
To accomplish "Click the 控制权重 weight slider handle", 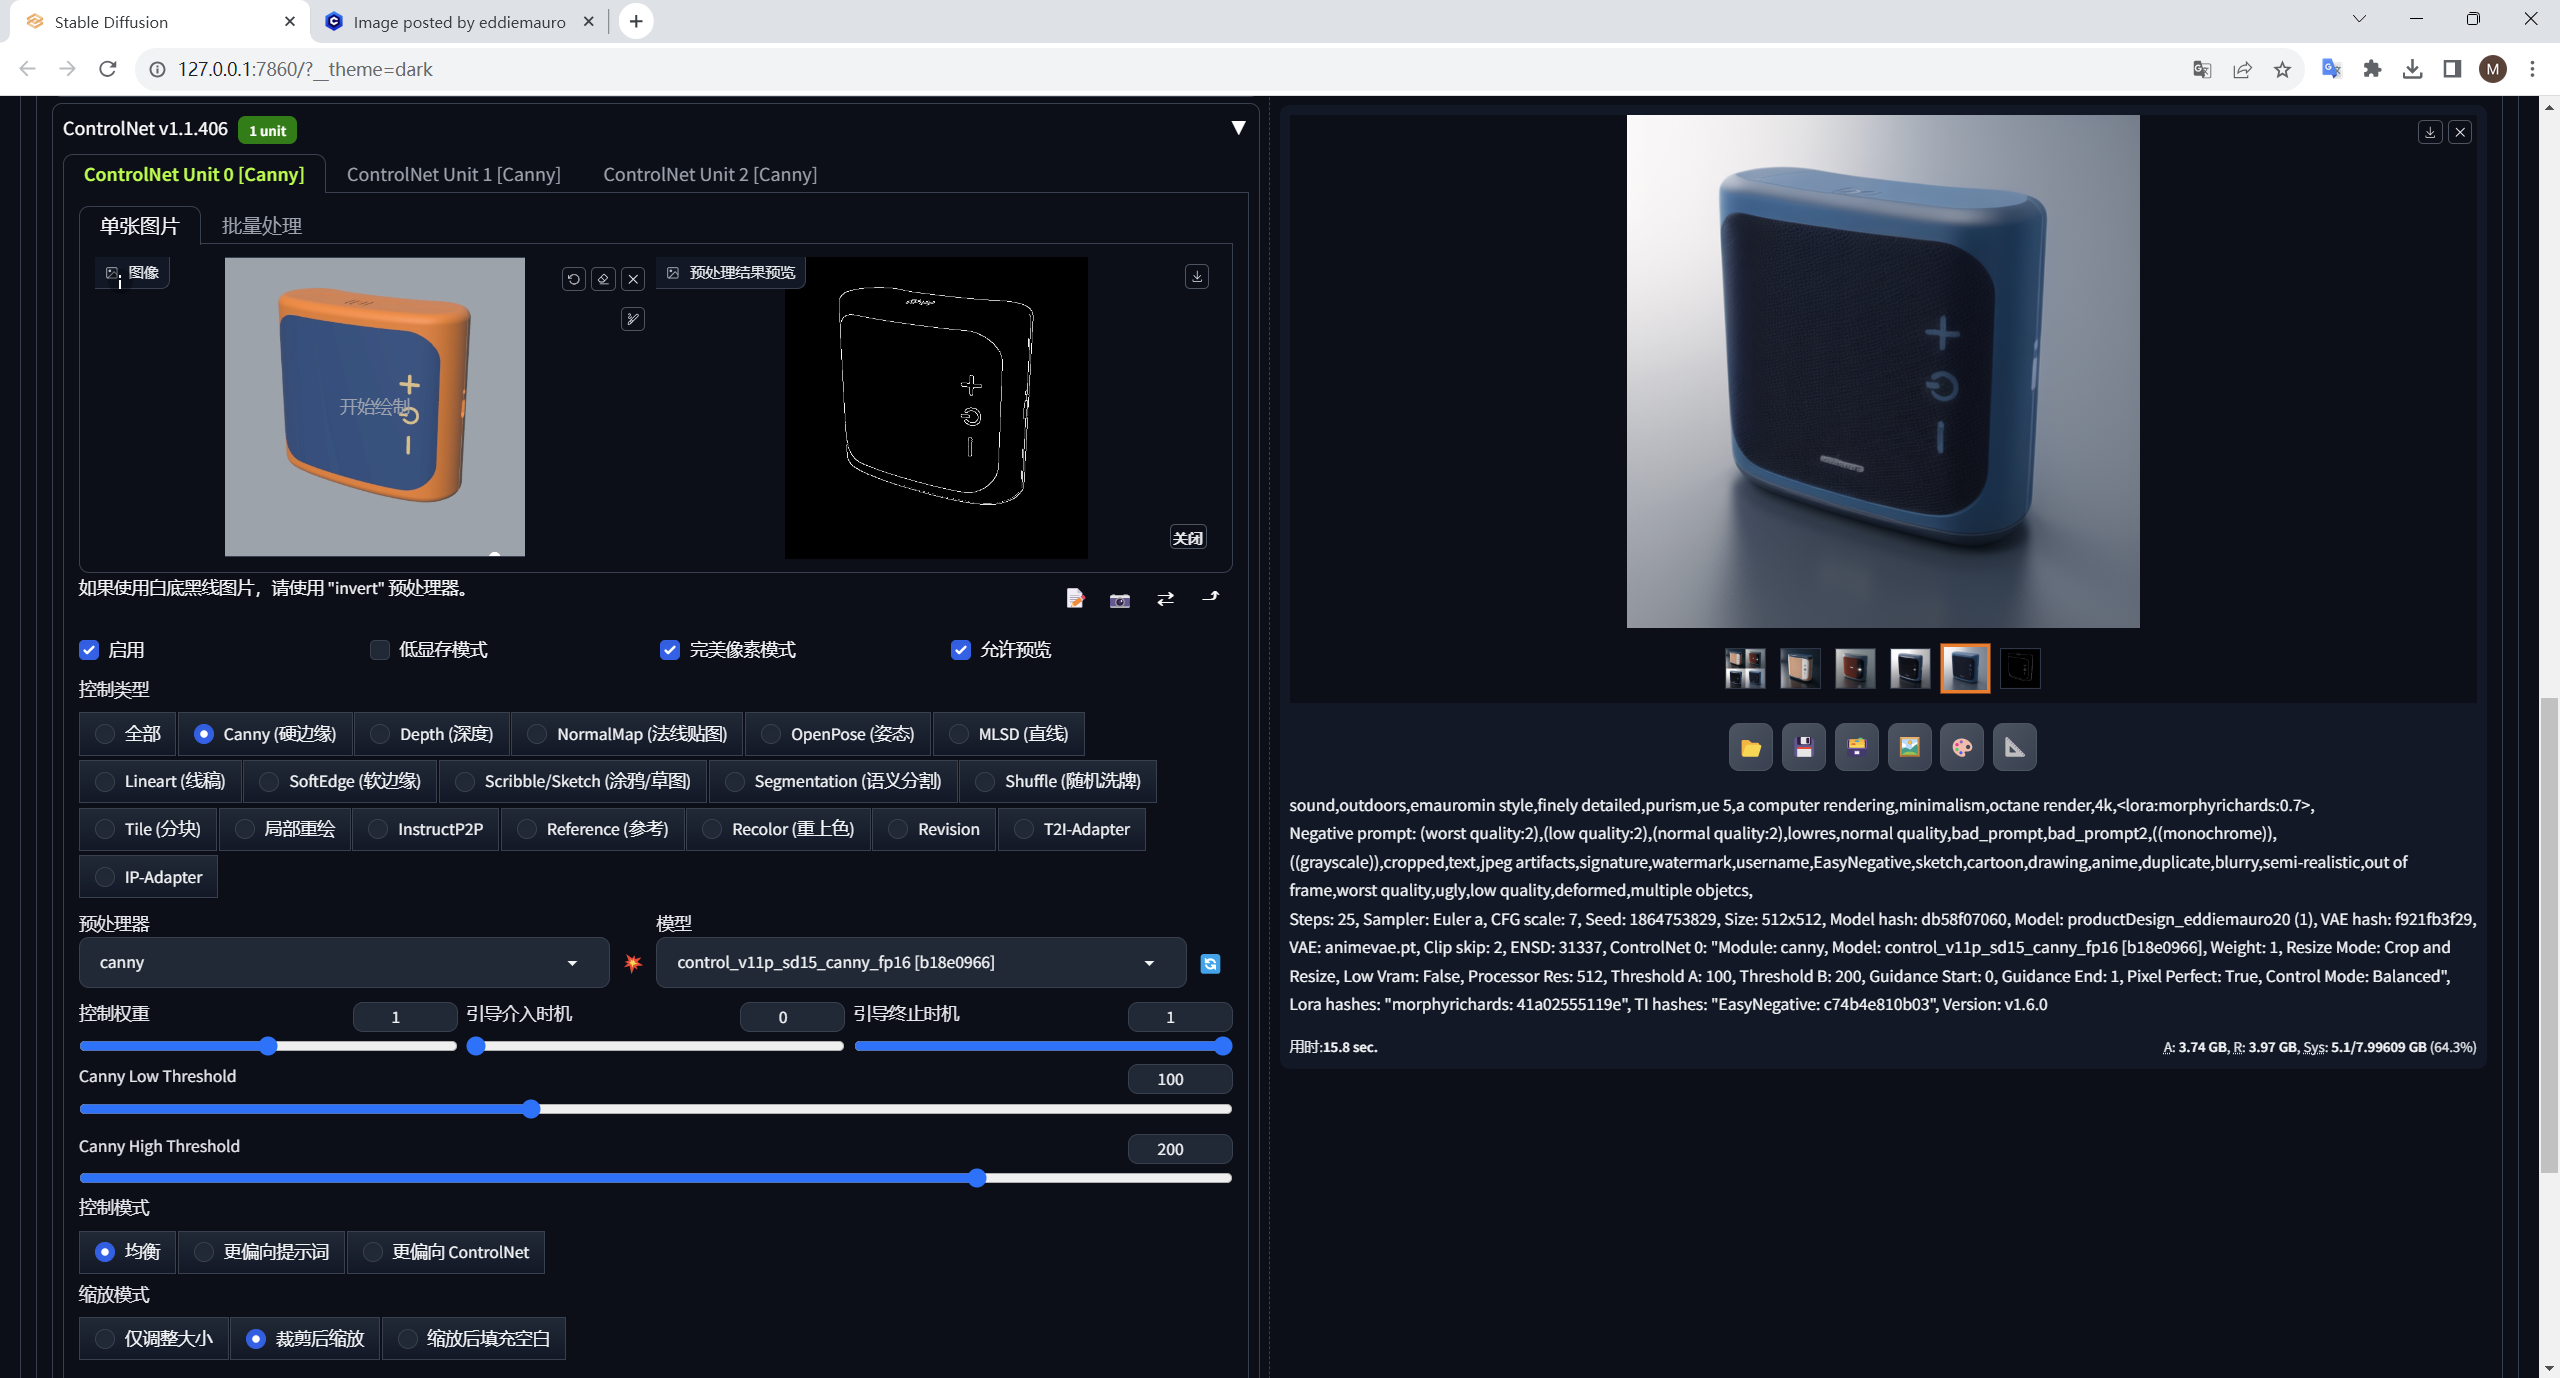I will pyautogui.click(x=267, y=1046).
